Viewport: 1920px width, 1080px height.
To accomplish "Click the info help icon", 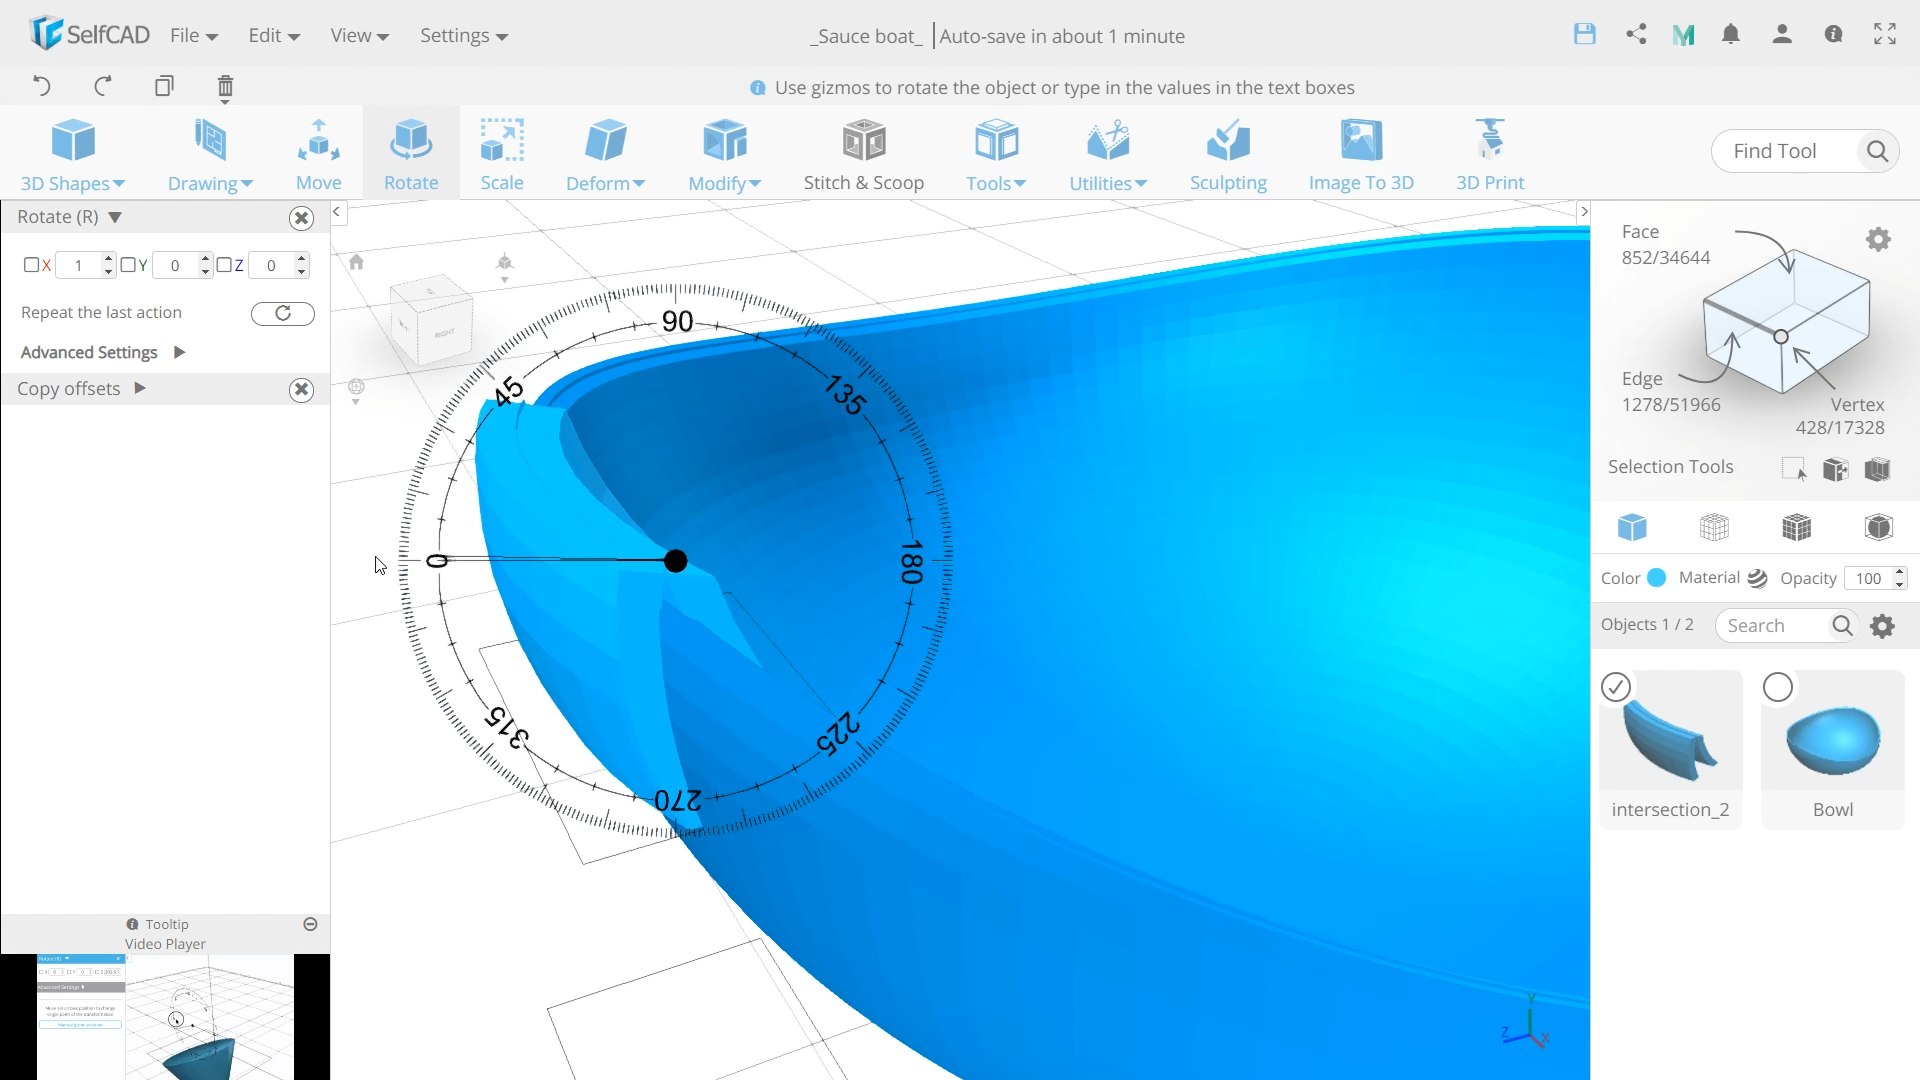I will [1833, 34].
